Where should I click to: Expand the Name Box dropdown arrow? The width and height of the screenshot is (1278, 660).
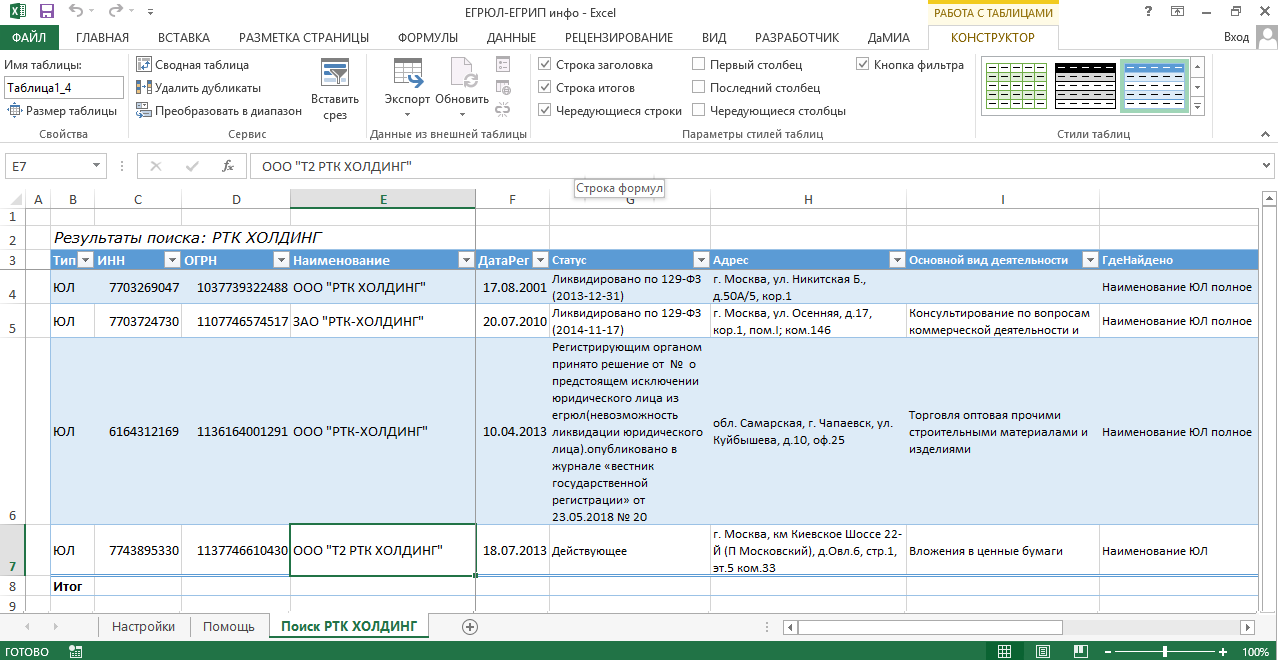click(97, 166)
